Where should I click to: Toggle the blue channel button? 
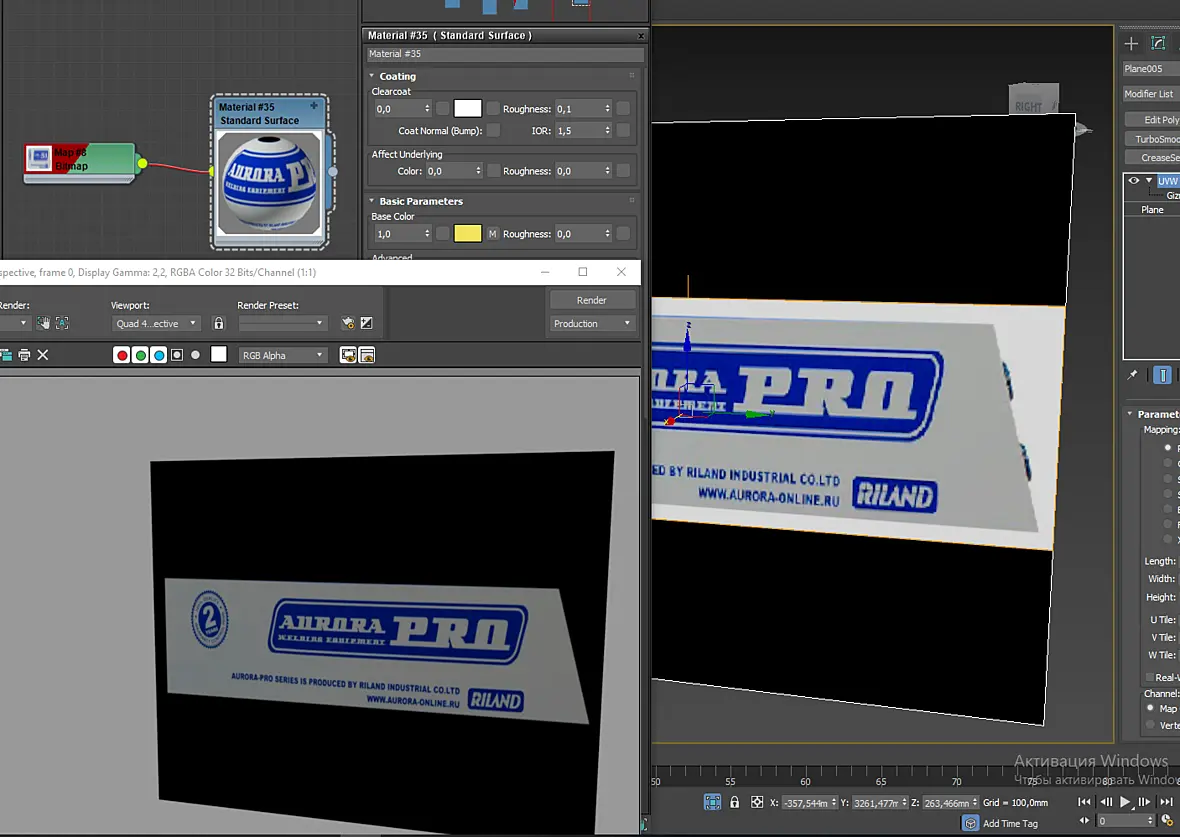(159, 355)
